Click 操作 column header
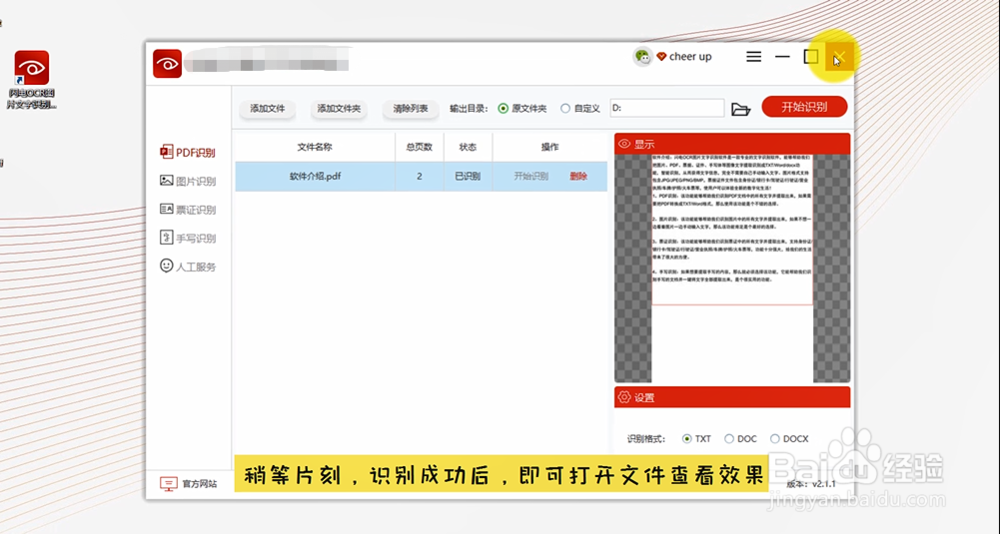This screenshot has width=1000, height=534. pyautogui.click(x=550, y=147)
